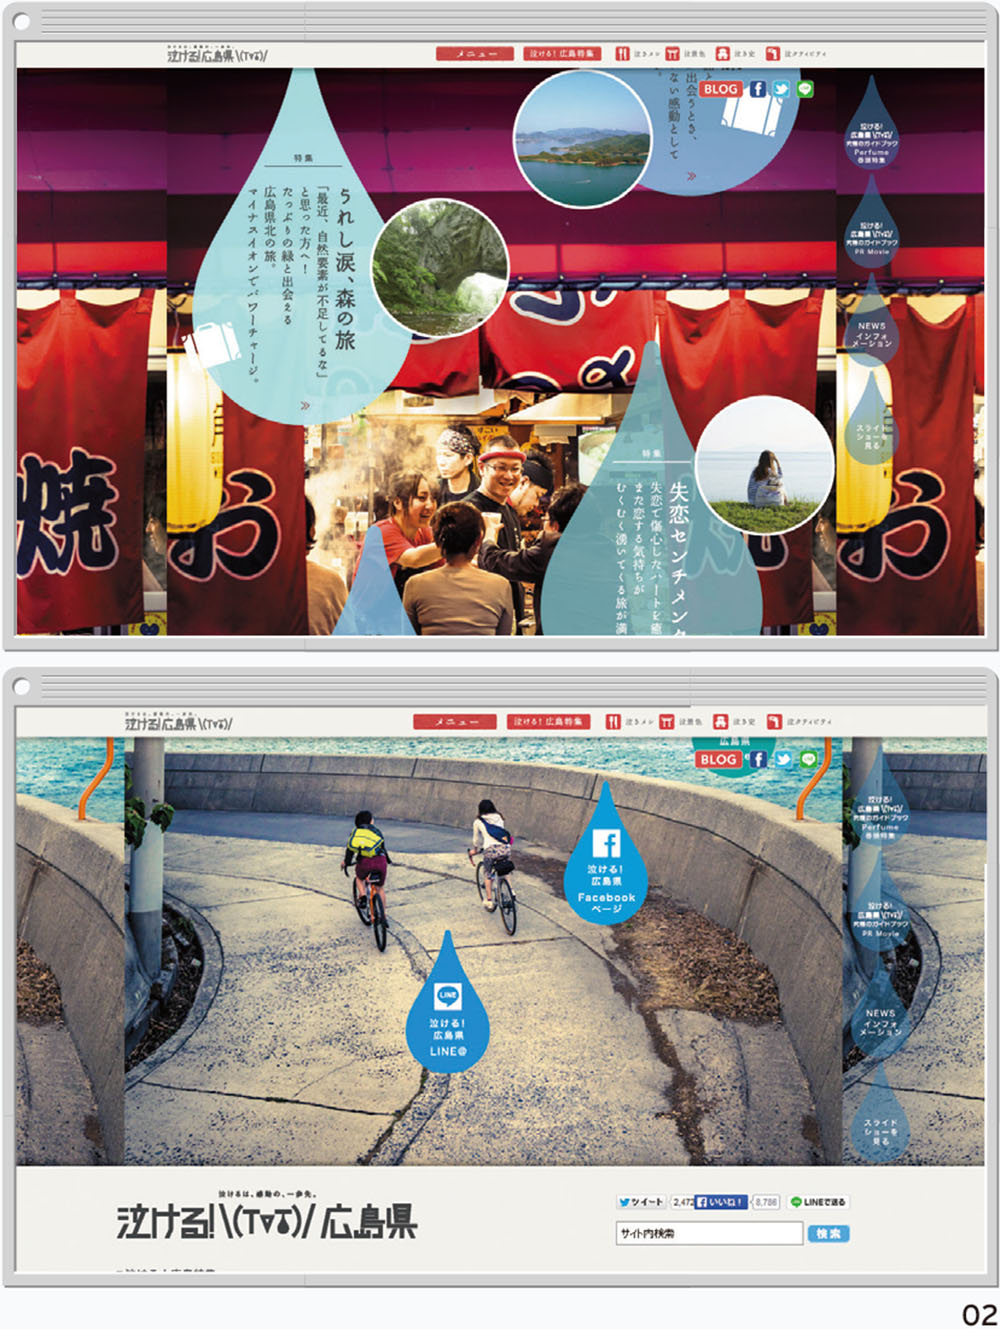
Task: Click the red BLOG button in bottom screenshot
Action: point(719,759)
